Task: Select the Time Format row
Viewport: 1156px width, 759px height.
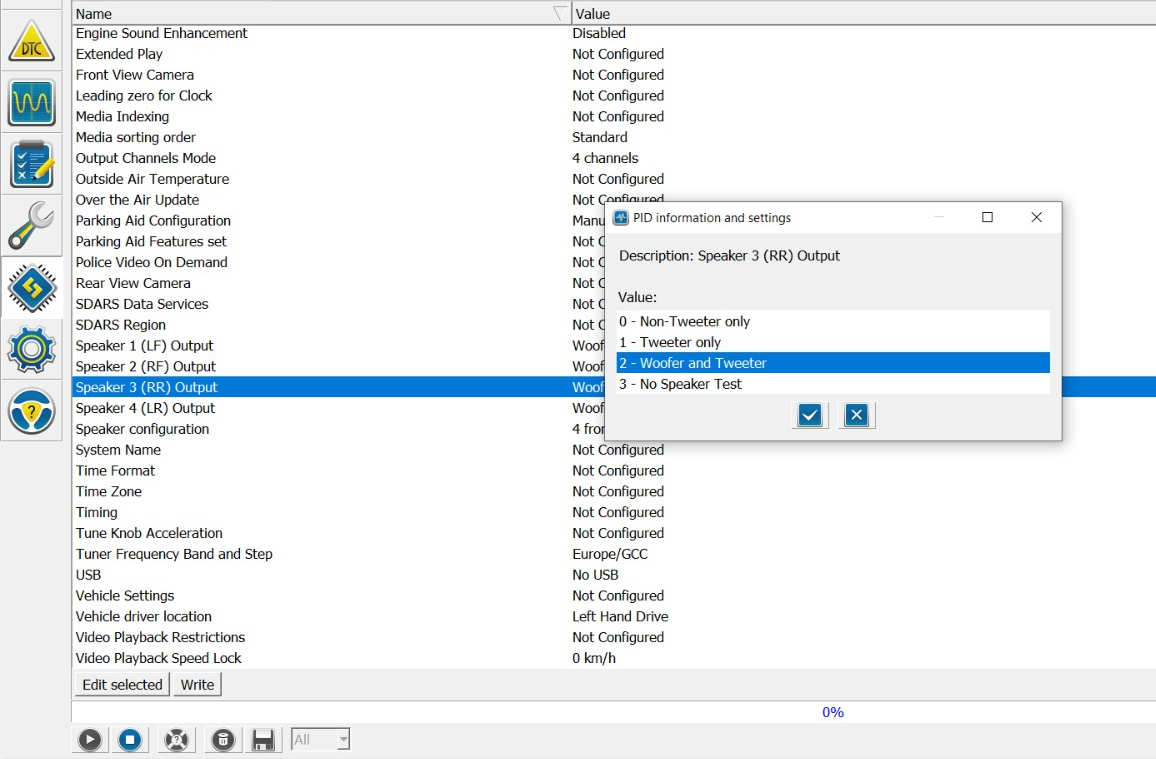Action: (x=614, y=470)
